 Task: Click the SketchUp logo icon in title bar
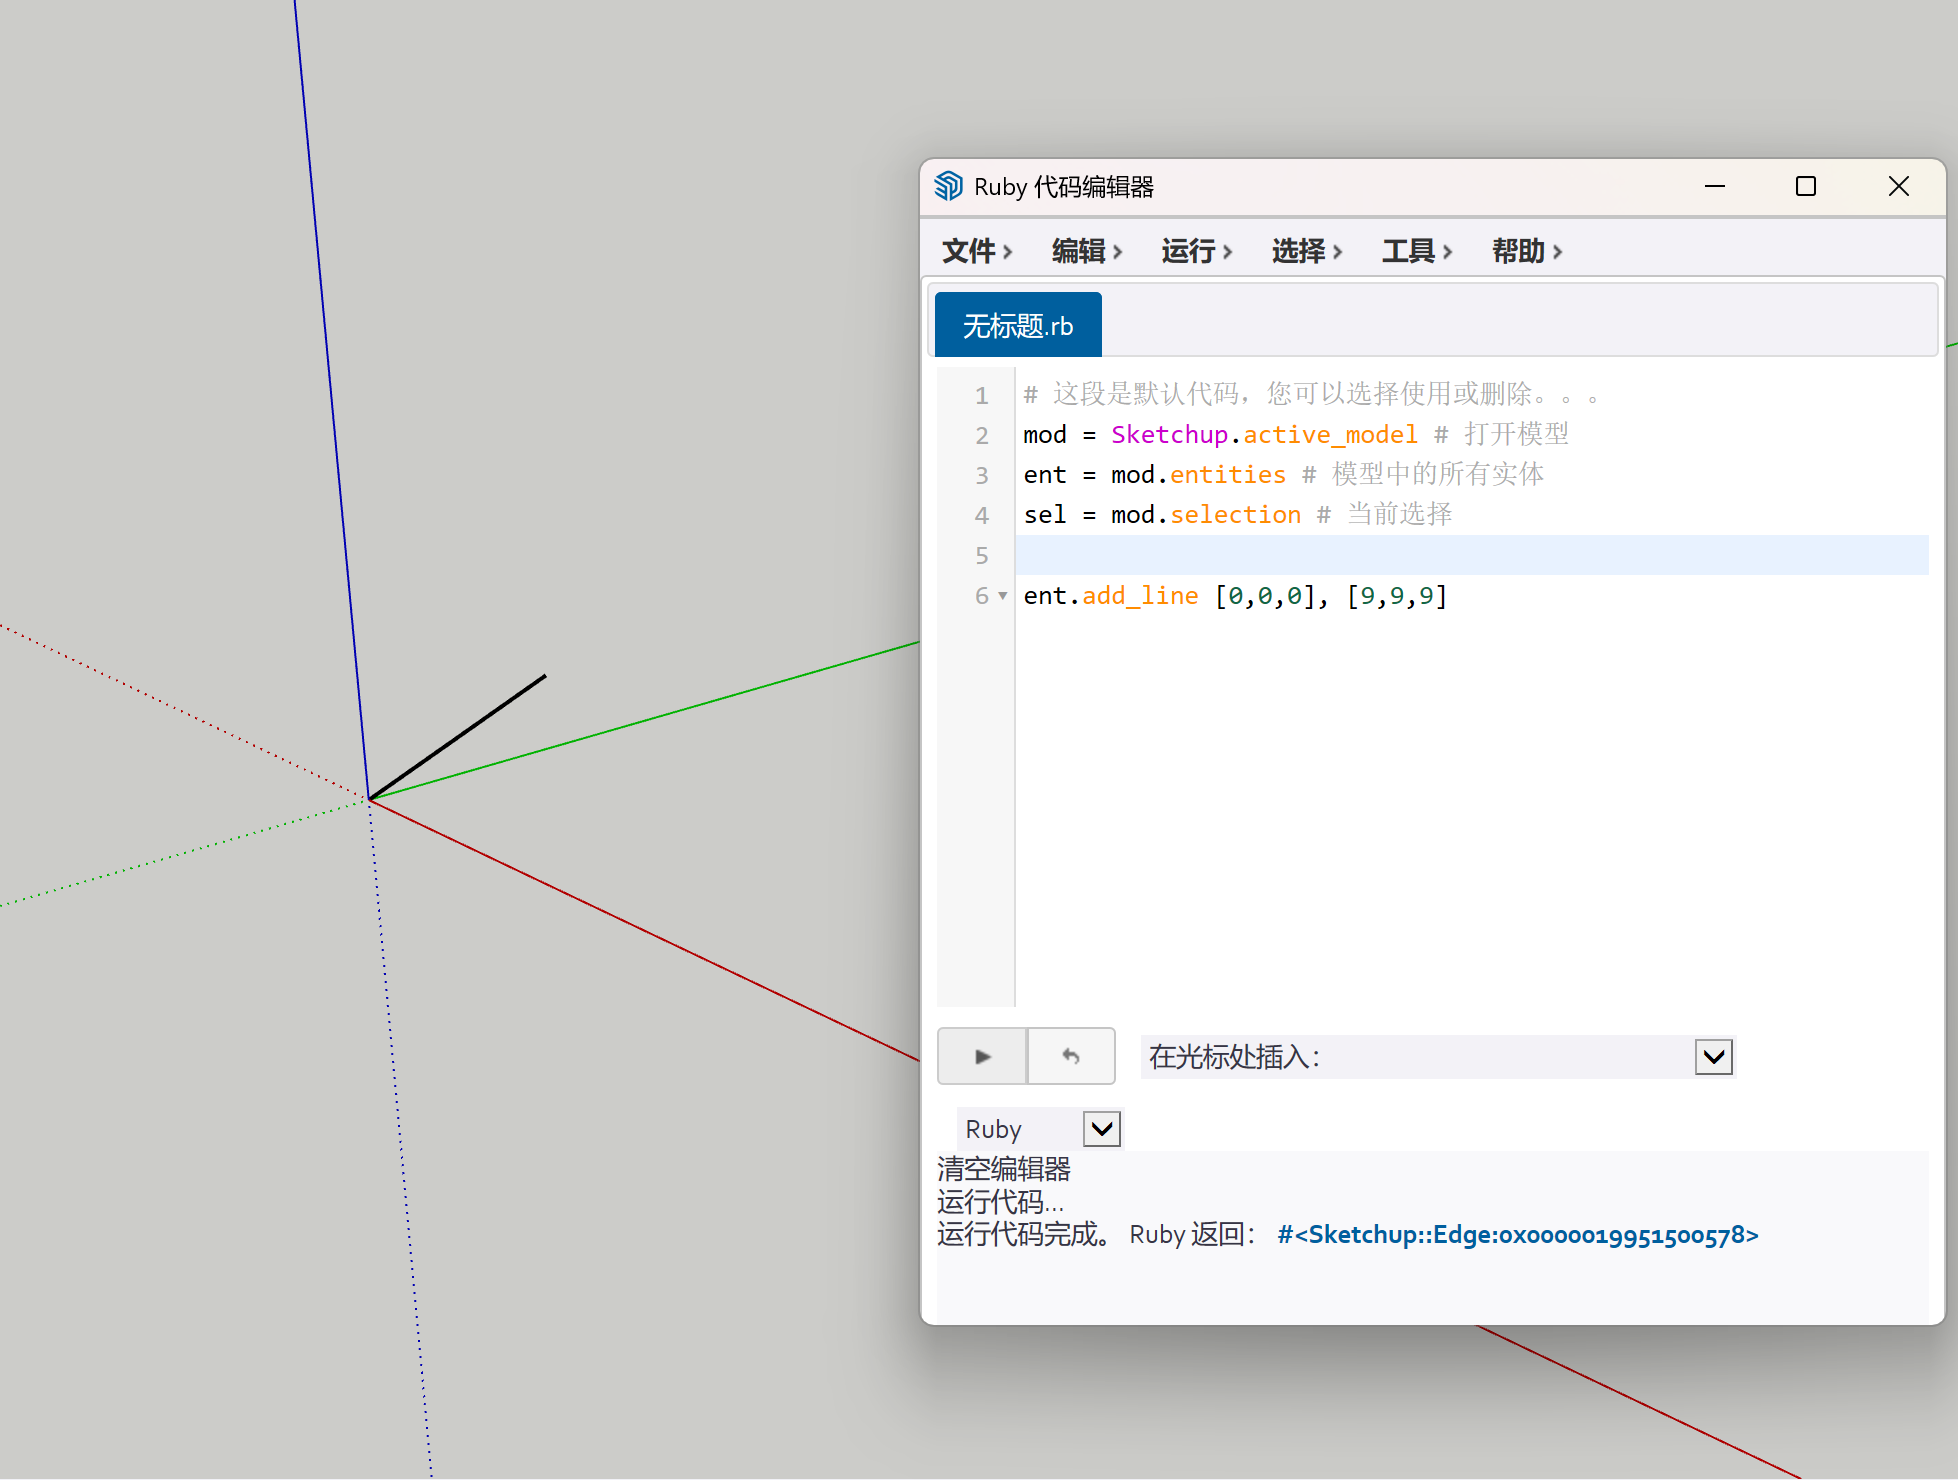(x=948, y=186)
